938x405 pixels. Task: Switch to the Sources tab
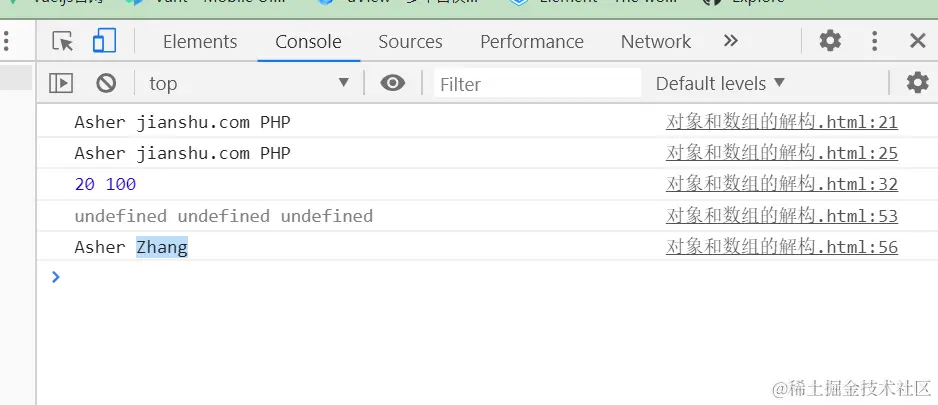[x=410, y=41]
